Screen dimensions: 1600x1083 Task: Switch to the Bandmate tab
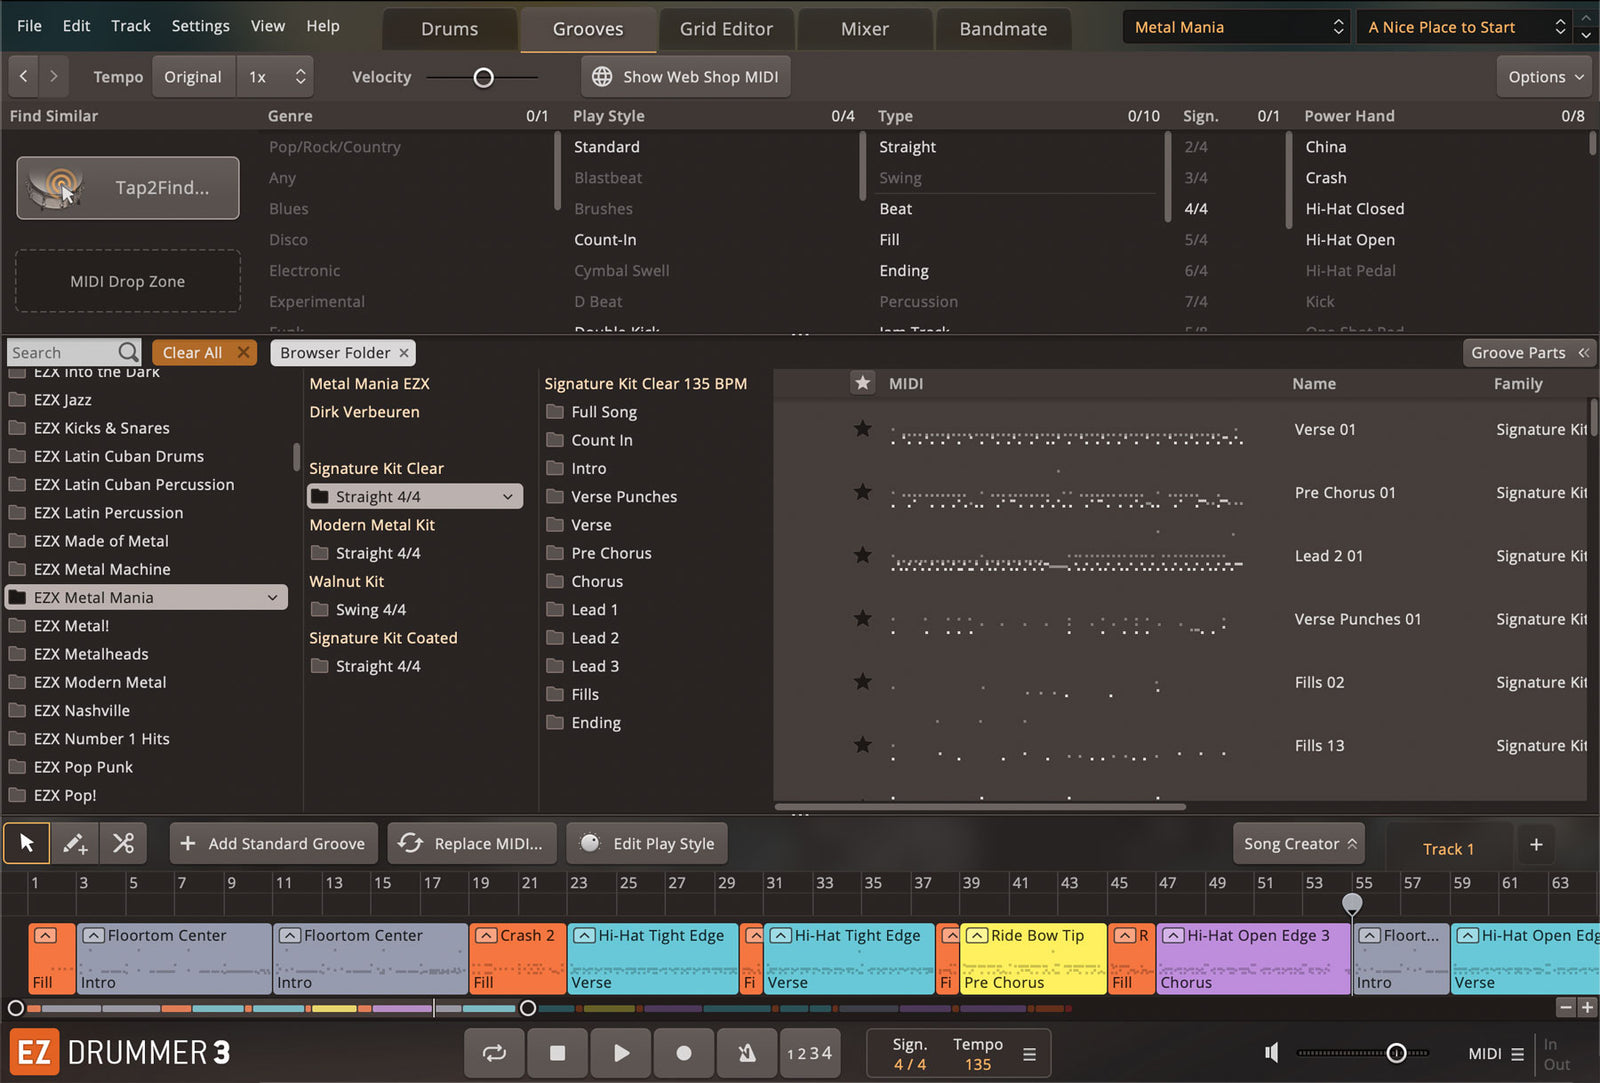click(1003, 29)
